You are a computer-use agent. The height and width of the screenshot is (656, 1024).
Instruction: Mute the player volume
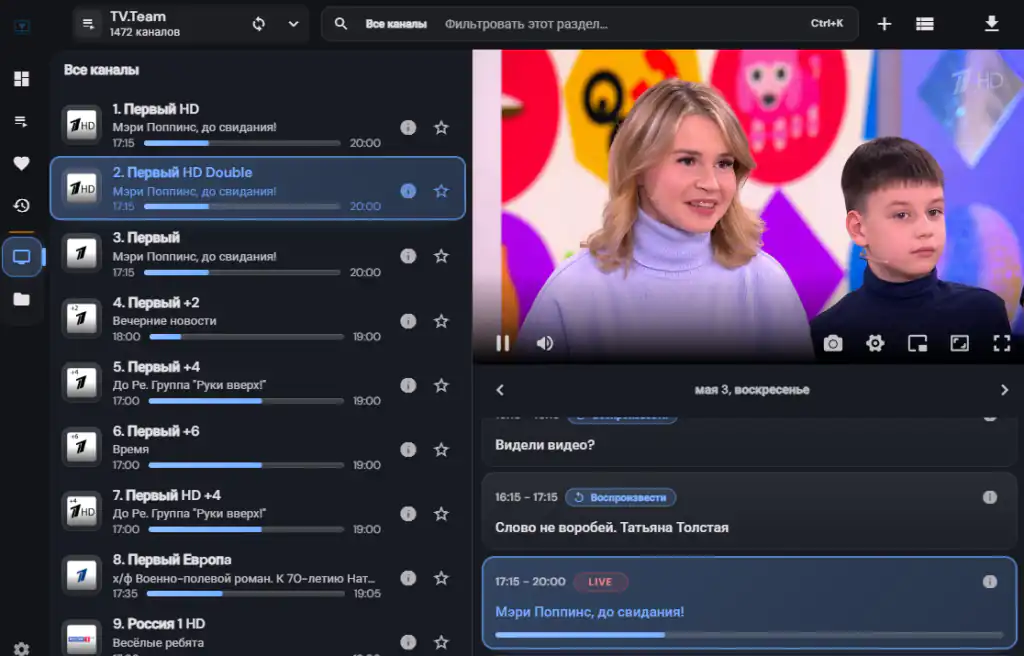545,343
